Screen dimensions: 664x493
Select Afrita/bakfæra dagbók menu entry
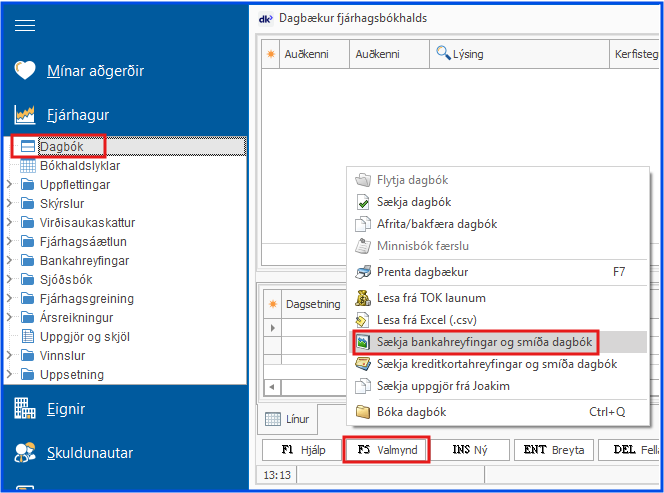[x=436, y=224]
